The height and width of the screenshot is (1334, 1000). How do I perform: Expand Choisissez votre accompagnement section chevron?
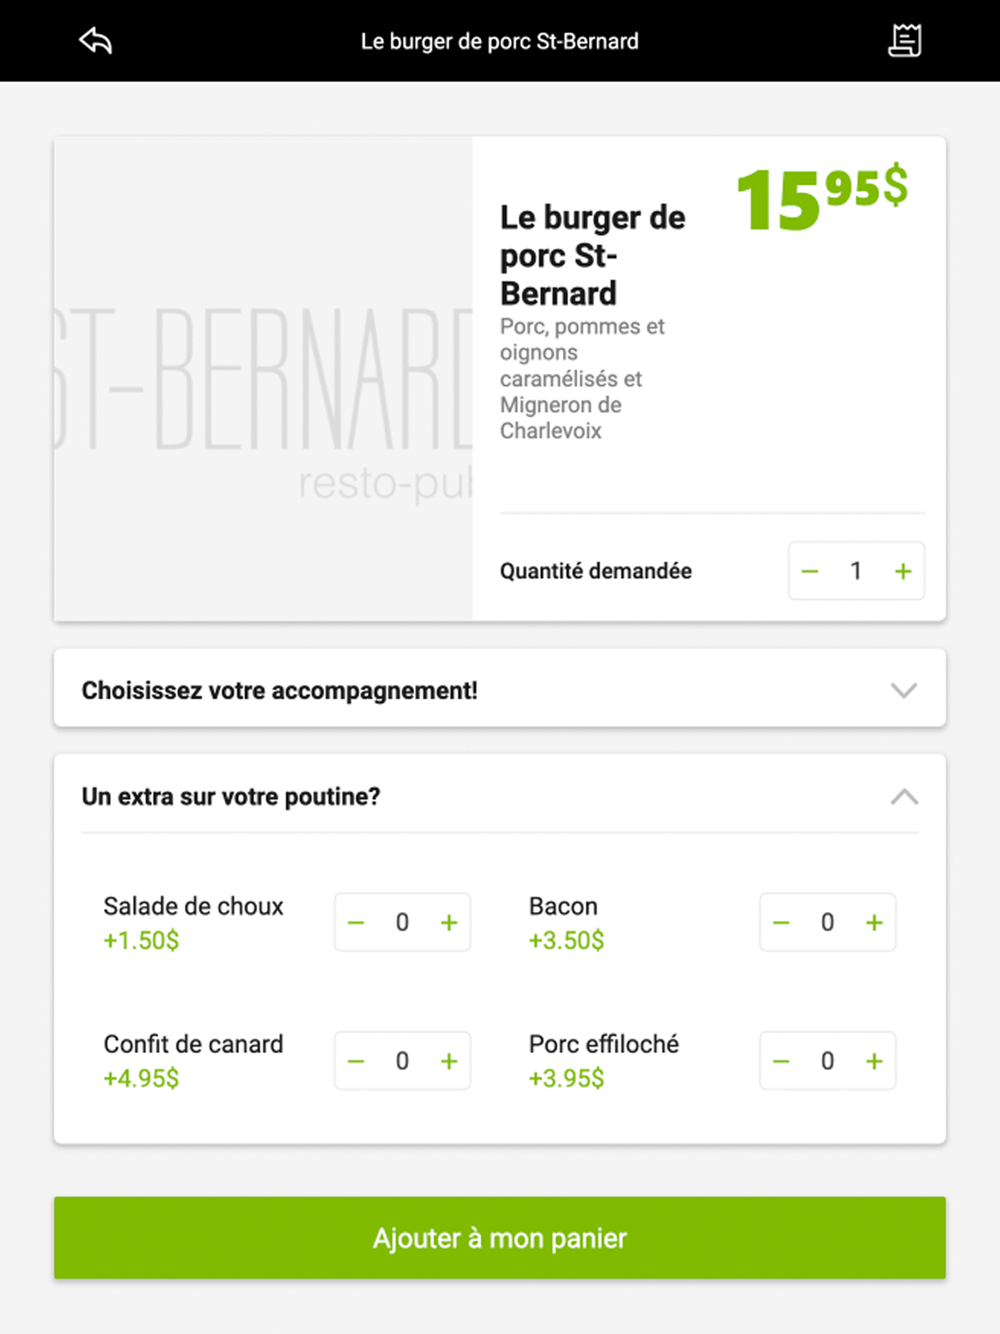point(904,690)
